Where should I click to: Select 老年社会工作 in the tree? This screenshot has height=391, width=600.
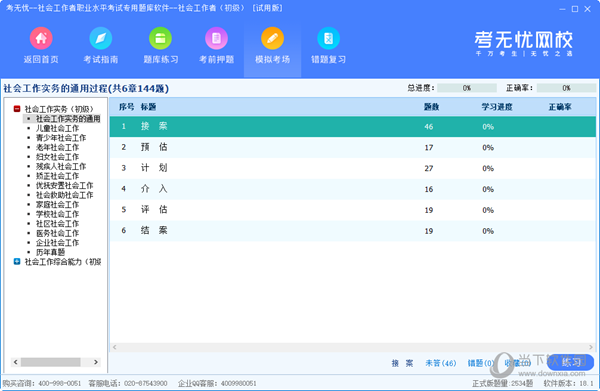pos(57,147)
